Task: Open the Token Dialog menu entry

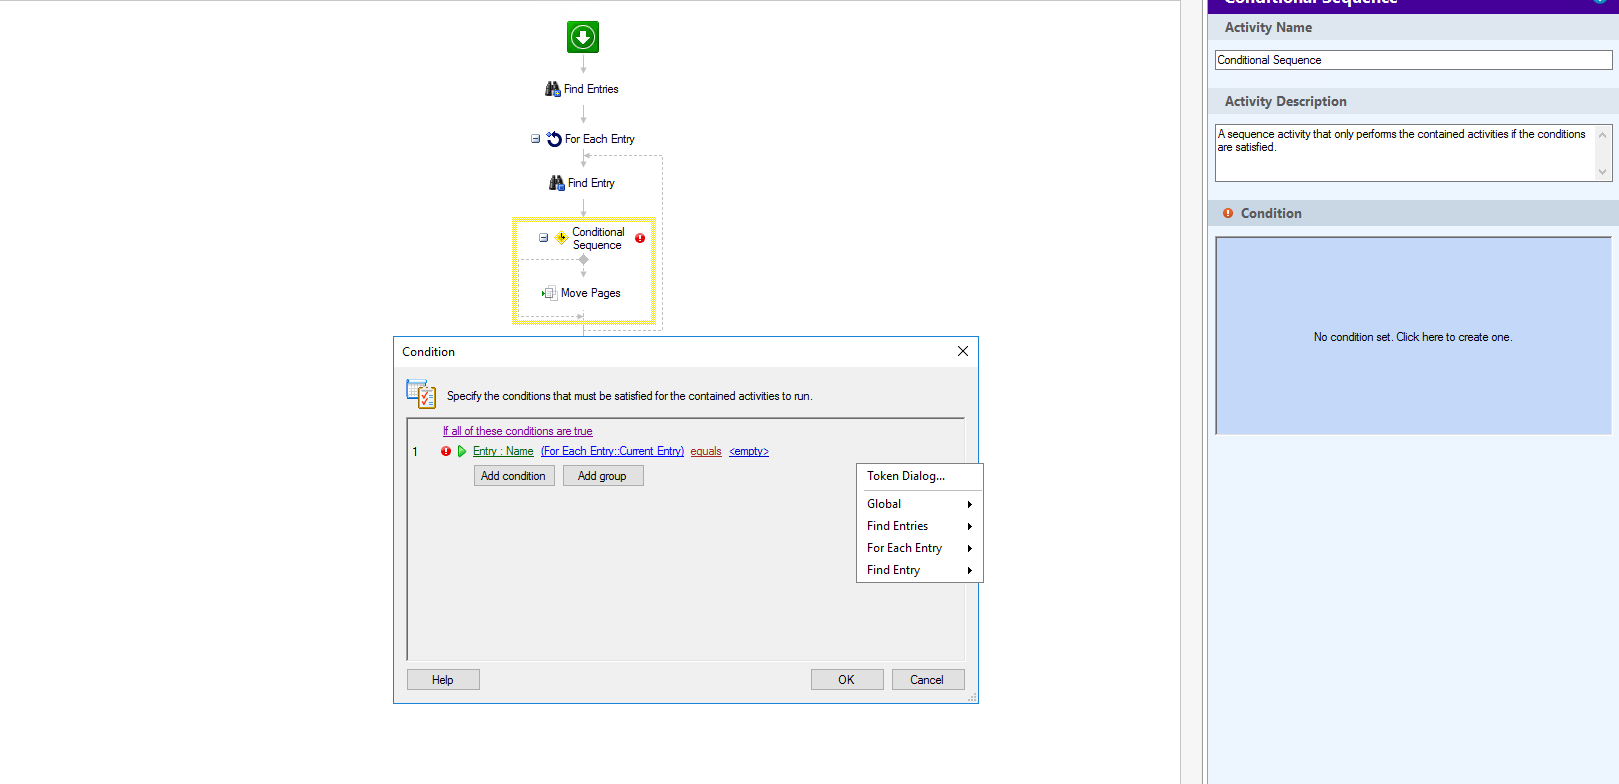Action: pyautogui.click(x=906, y=476)
